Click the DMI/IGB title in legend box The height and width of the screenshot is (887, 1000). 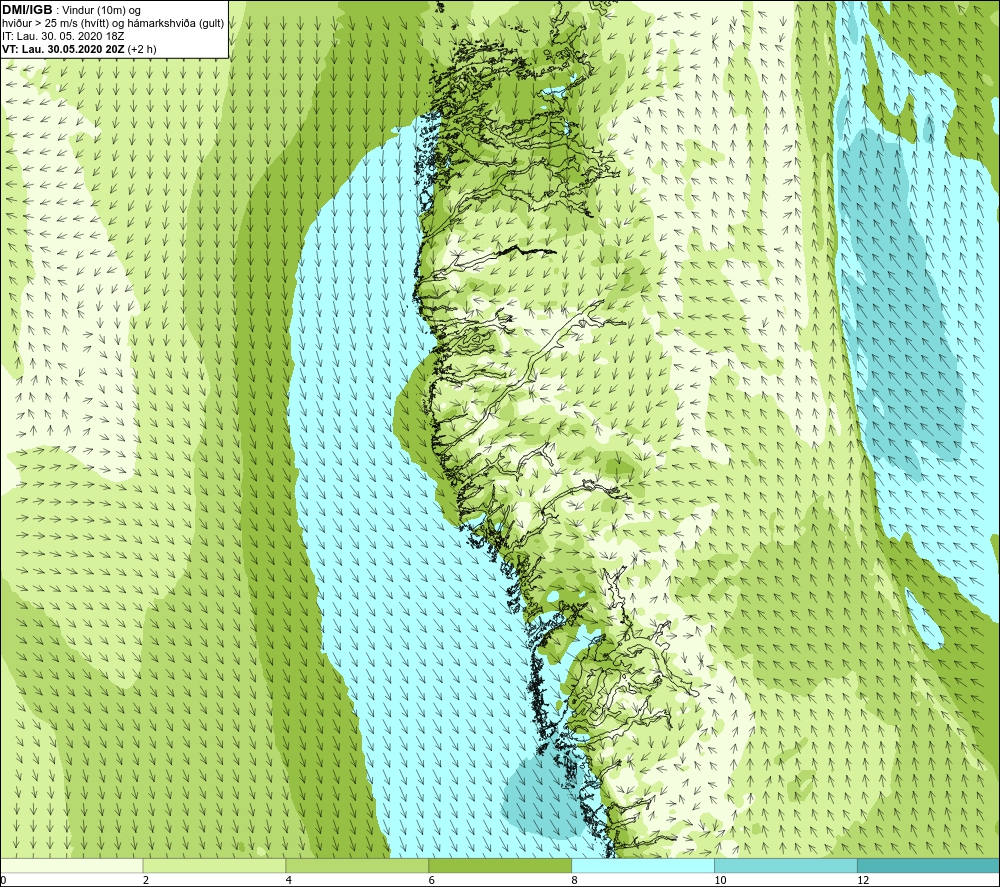[x=27, y=10]
